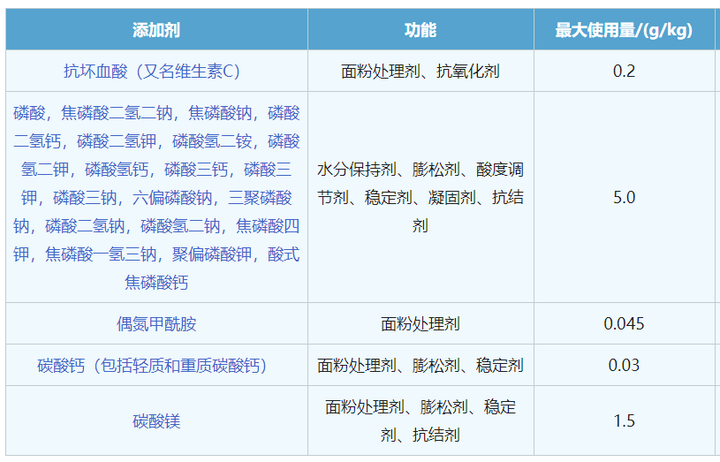The height and width of the screenshot is (462, 720).
Task: Select the cell starting with 水分保持剂、膨松剂
Action: 421,197
